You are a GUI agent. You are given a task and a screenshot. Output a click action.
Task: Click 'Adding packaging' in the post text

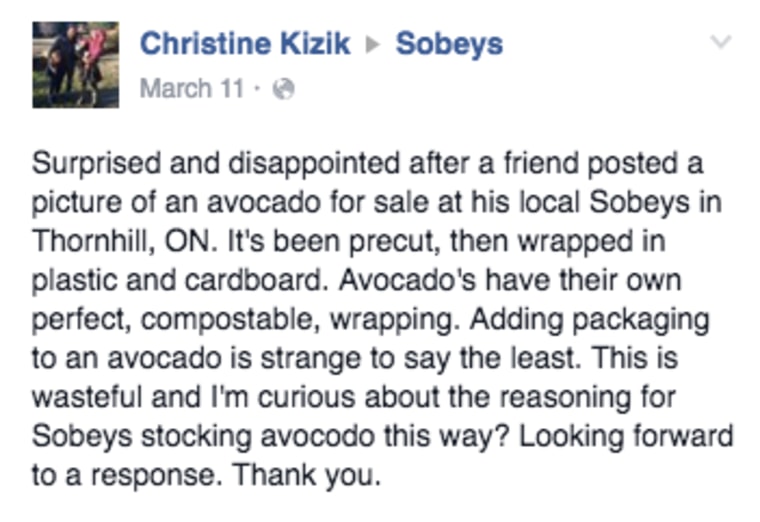589,320
